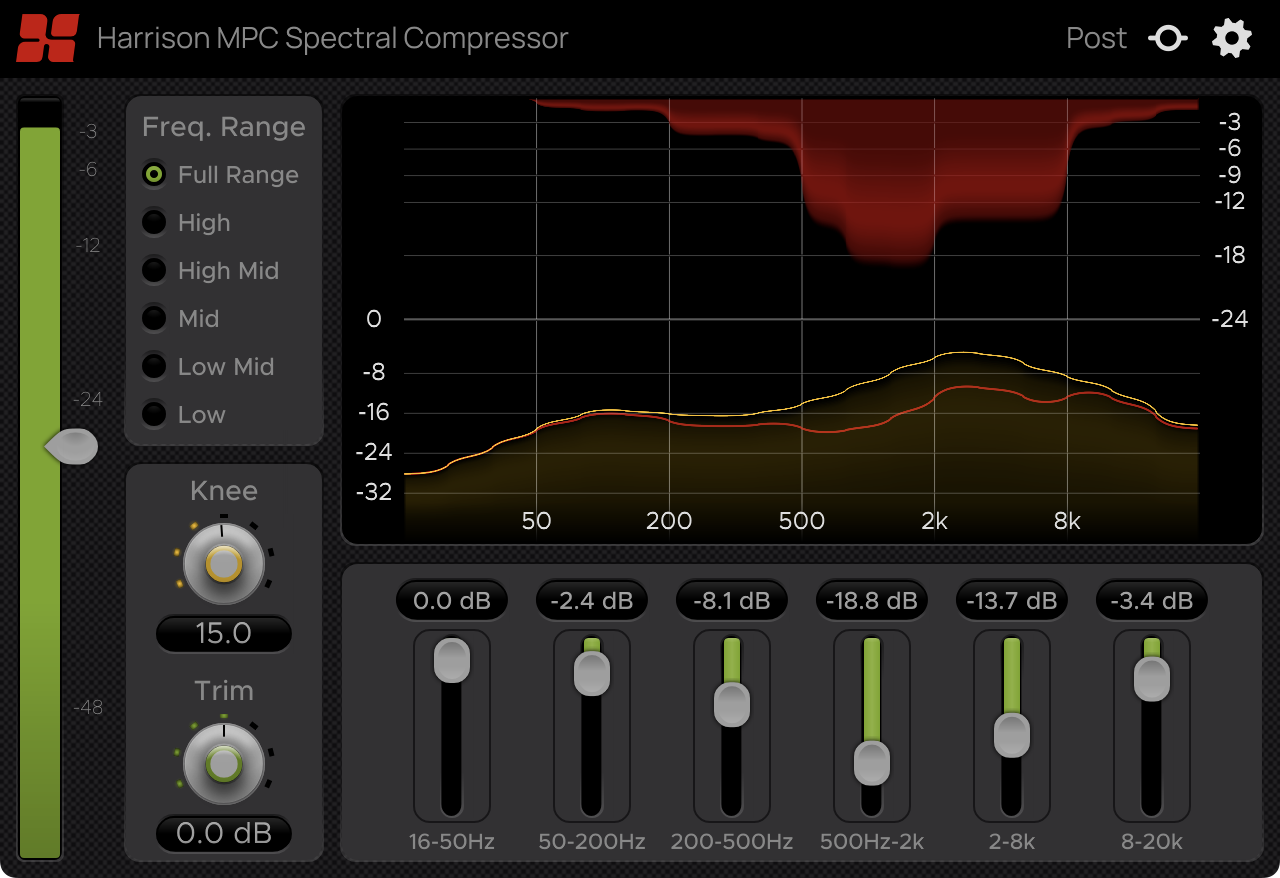The width and height of the screenshot is (1280, 878).
Task: Click the plugin title Harrison MPC Spectral Compressor
Action: tap(332, 39)
